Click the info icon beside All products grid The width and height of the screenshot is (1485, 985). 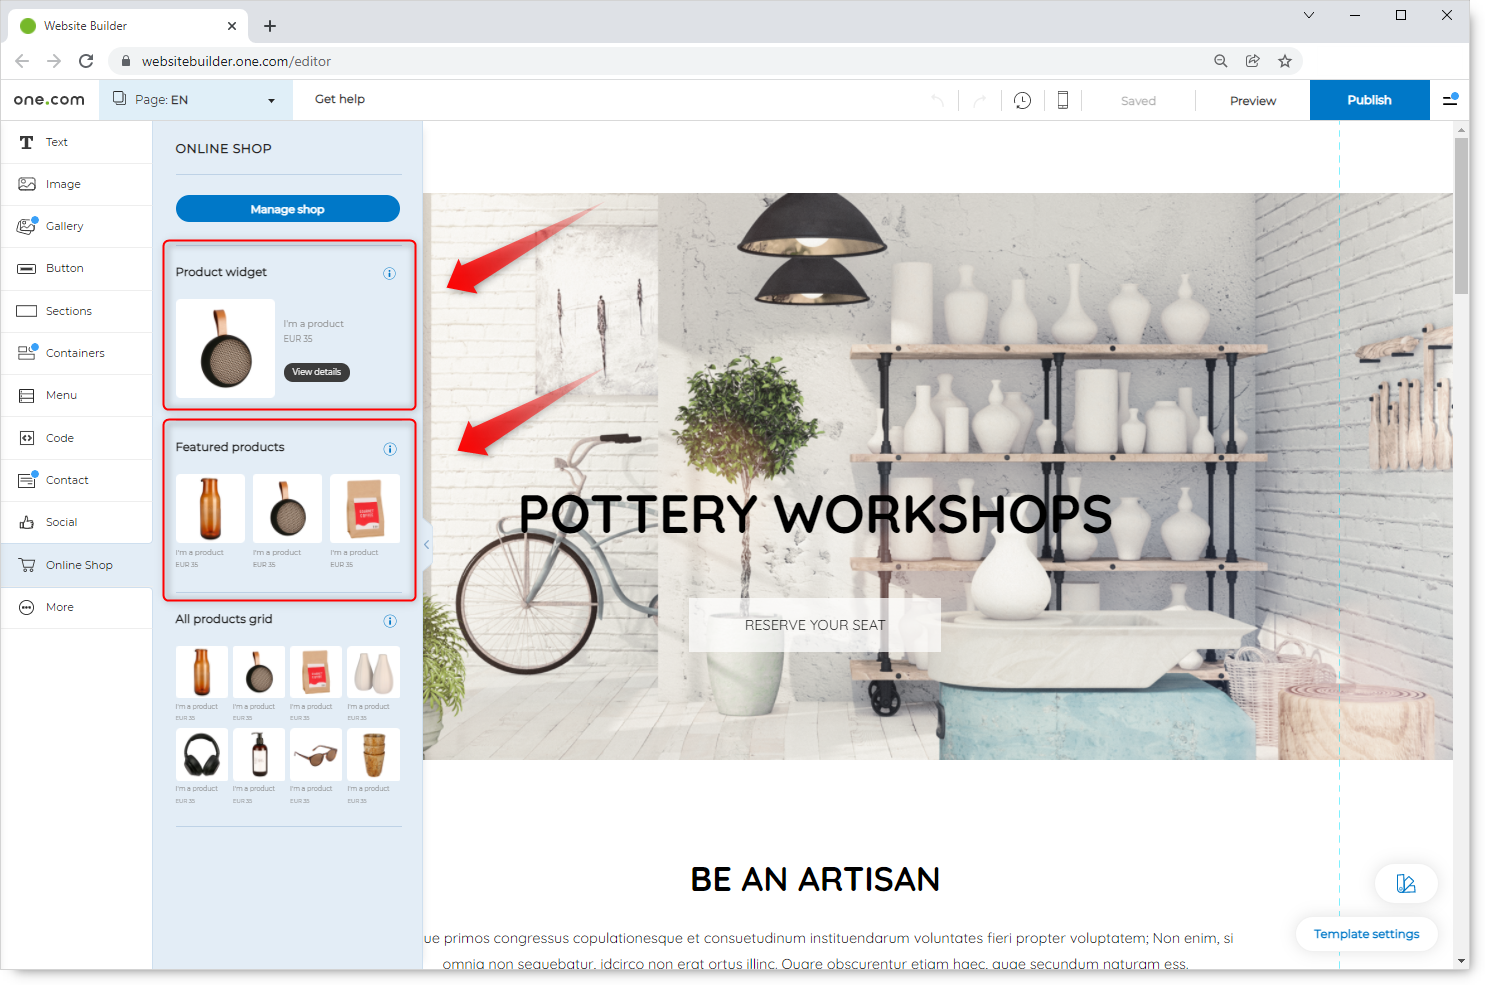click(389, 621)
